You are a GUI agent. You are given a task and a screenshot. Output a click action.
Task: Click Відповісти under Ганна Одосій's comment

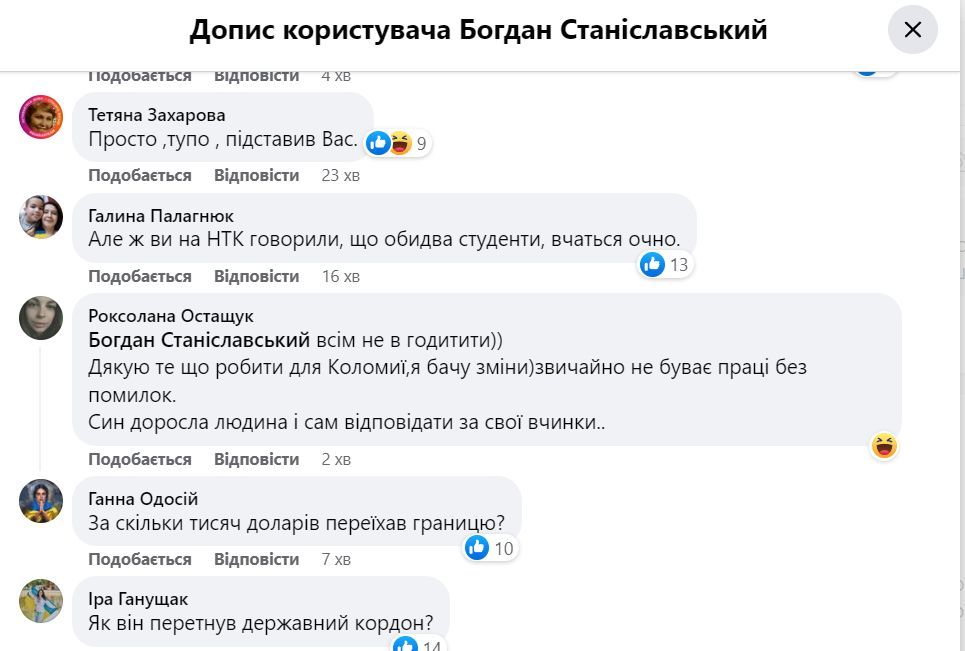[256, 559]
